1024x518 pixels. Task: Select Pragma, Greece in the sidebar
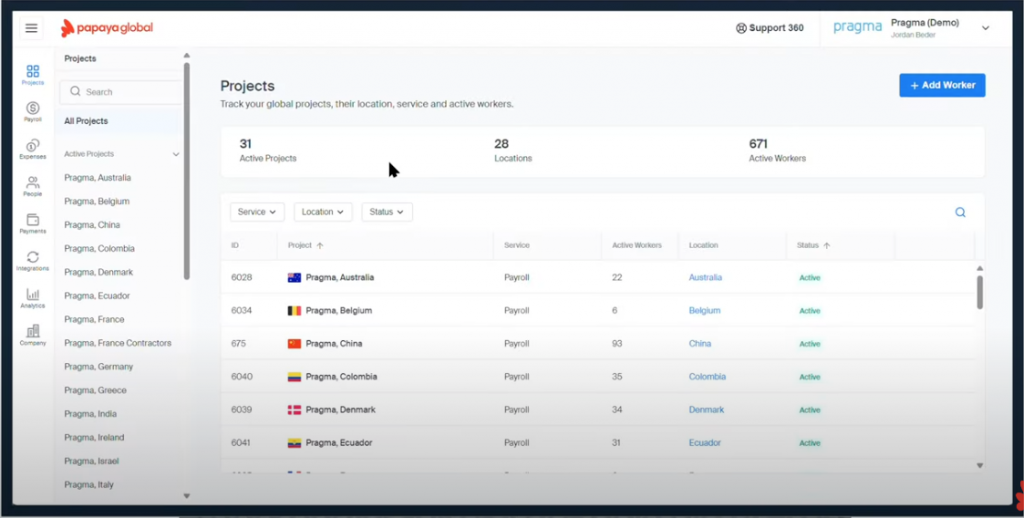(95, 390)
